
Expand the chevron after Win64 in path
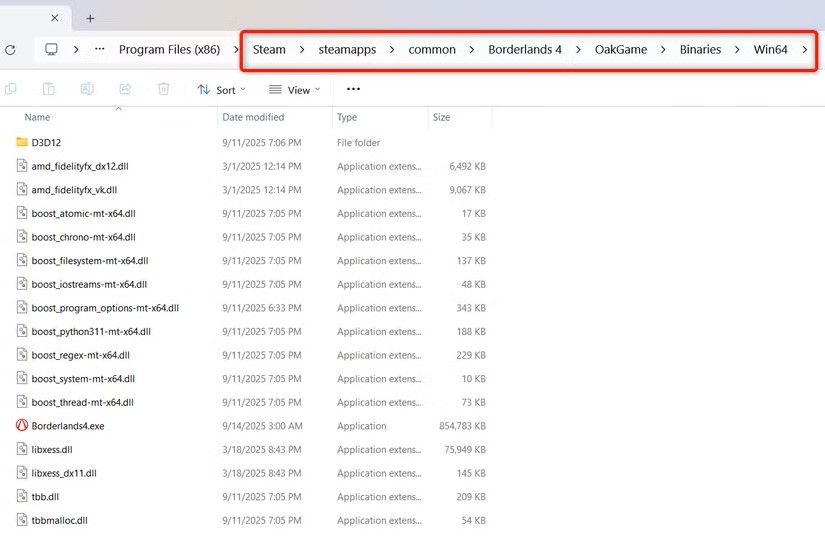[805, 50]
